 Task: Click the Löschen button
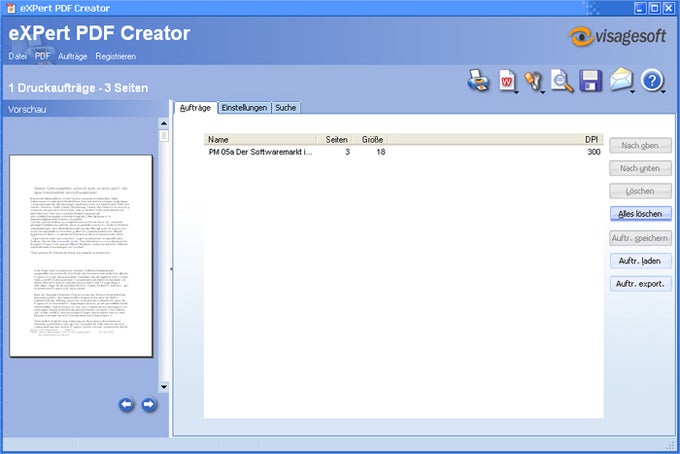640,191
